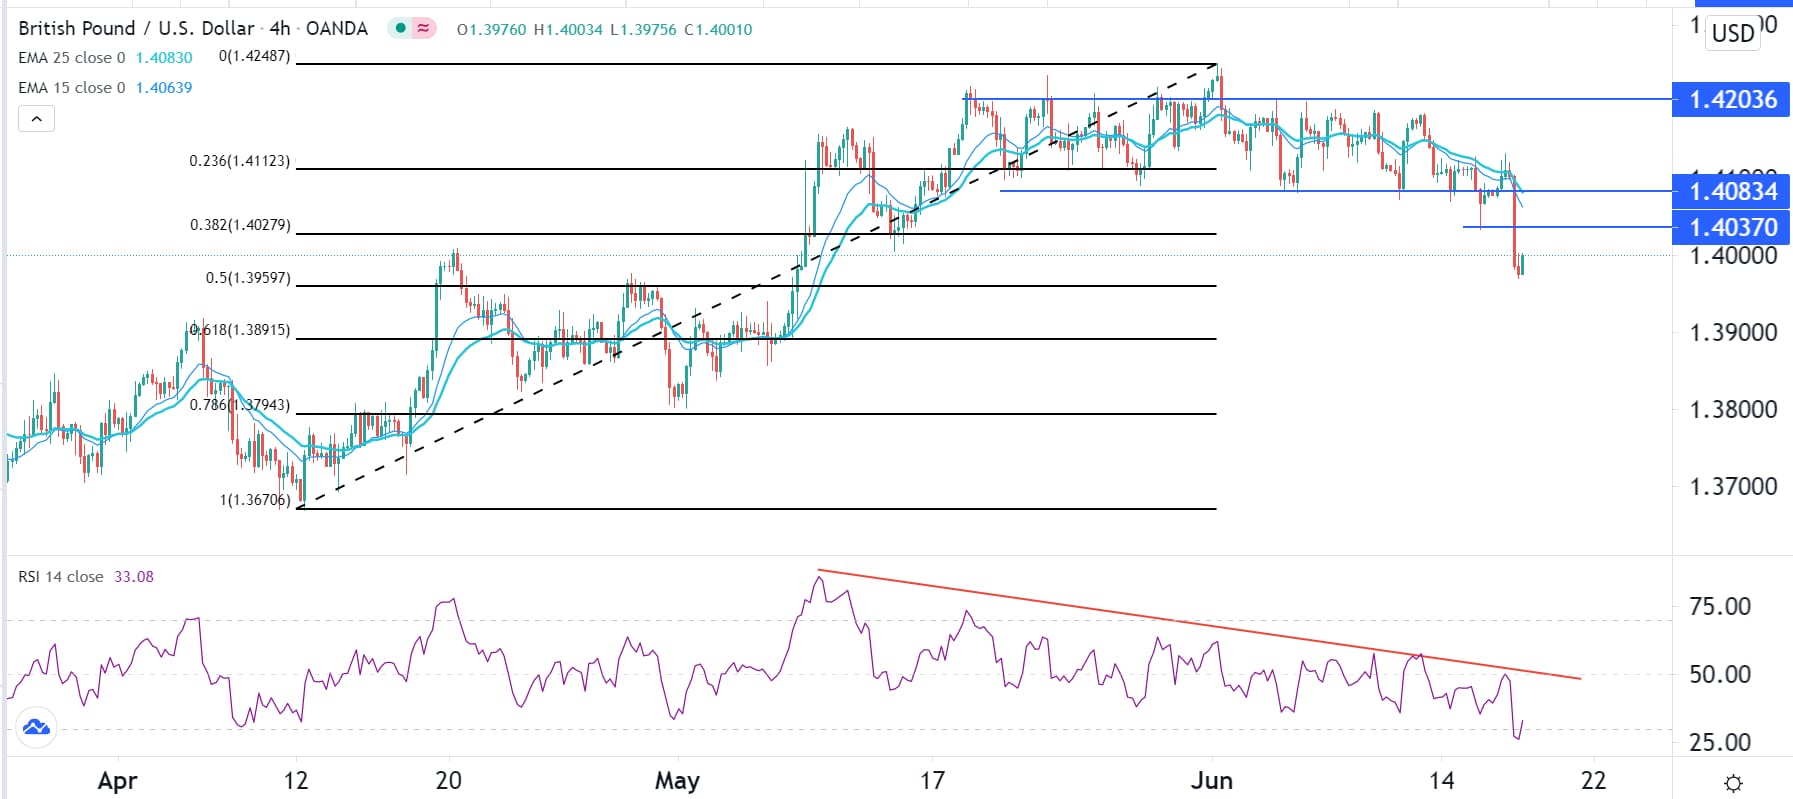Click the pink approximate-data indicator icon
This screenshot has height=799, width=1793.
(424, 28)
